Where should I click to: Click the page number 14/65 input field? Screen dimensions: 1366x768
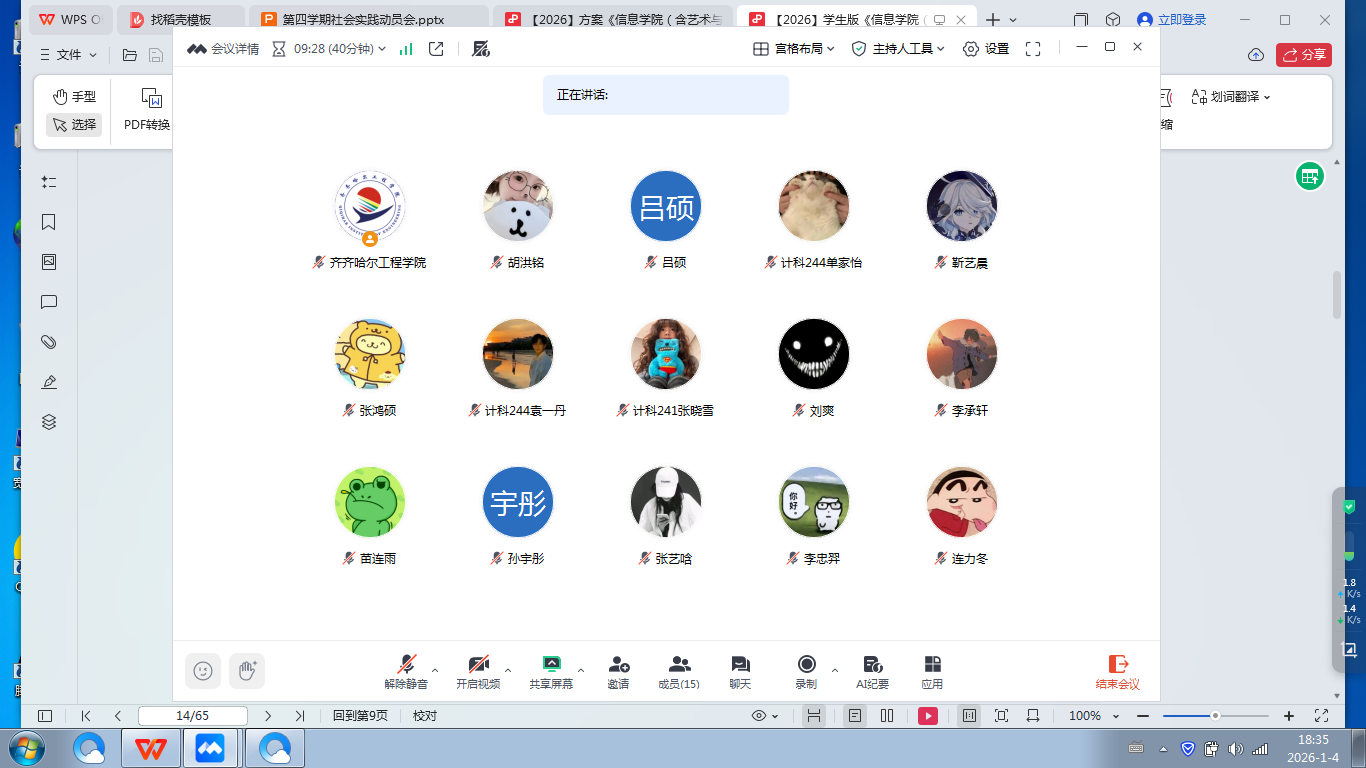[192, 716]
